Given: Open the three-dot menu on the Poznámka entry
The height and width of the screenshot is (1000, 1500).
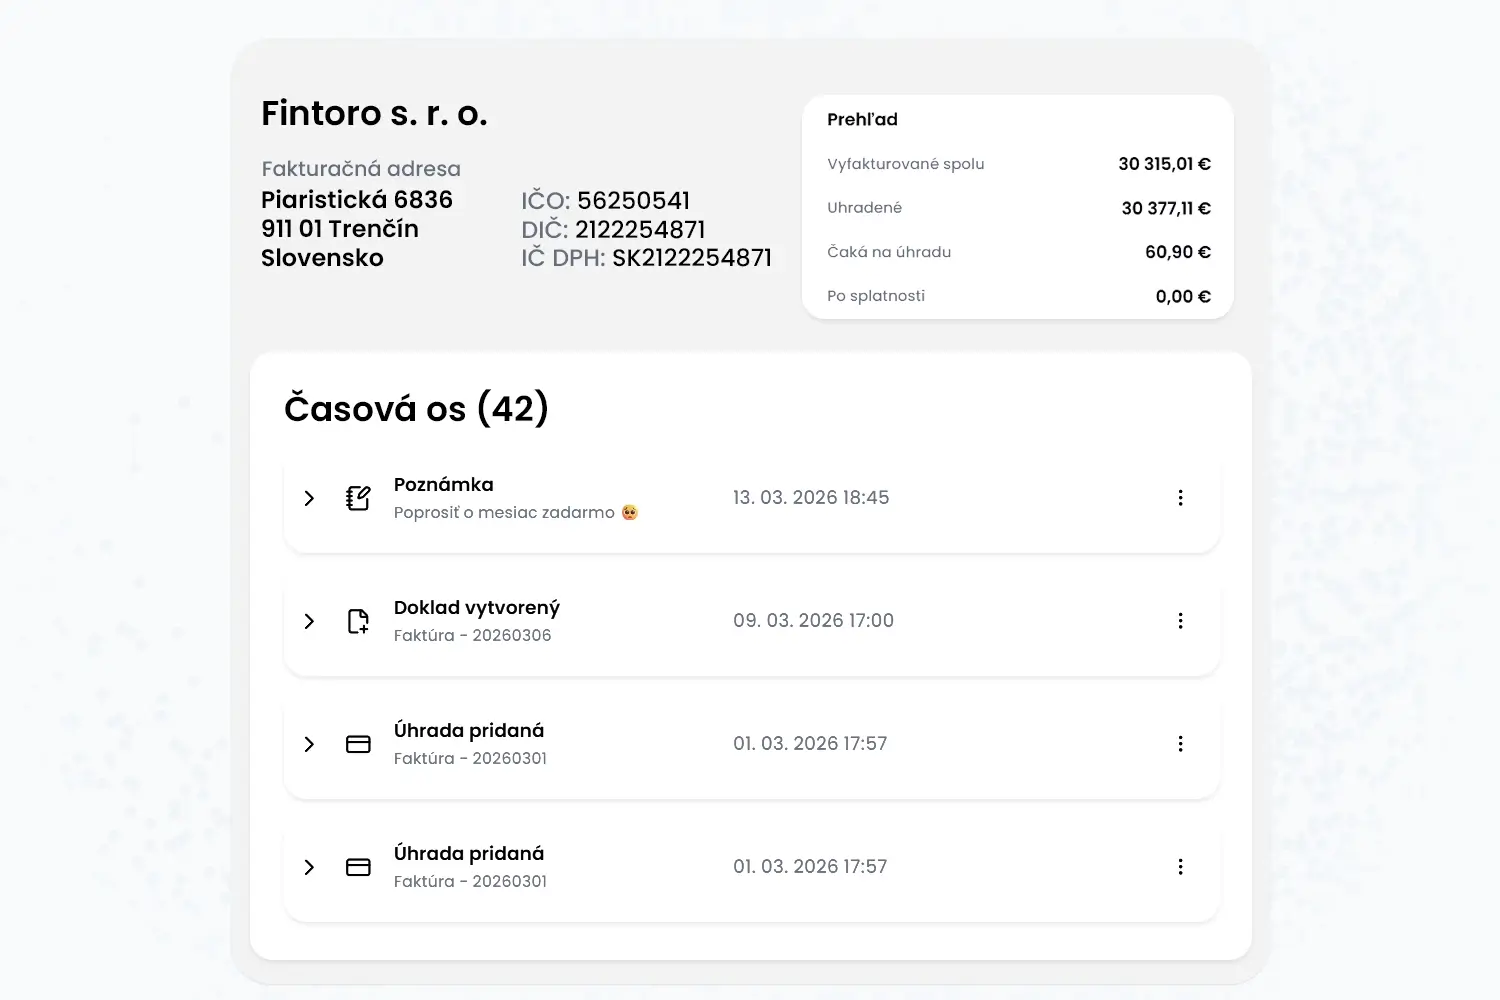Looking at the screenshot, I should tap(1181, 497).
